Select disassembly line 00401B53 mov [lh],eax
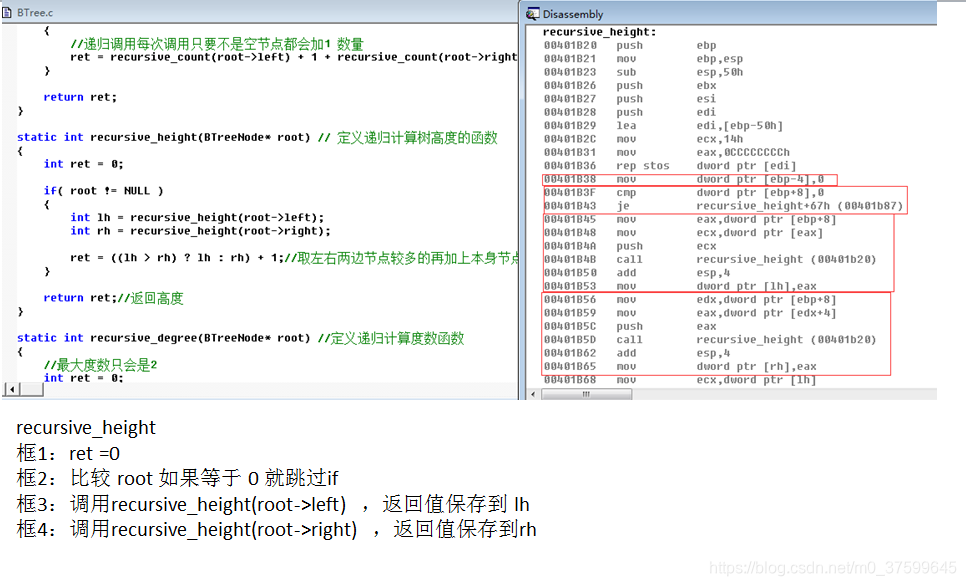Image resolution: width=966 pixels, height=586 pixels. coord(680,287)
